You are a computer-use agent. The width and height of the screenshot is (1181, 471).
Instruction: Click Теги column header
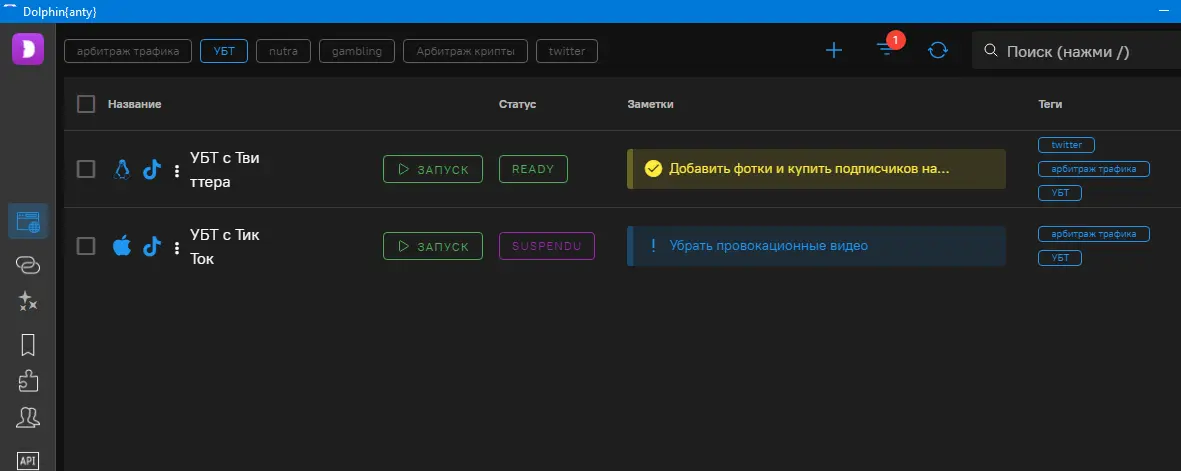pos(1050,104)
